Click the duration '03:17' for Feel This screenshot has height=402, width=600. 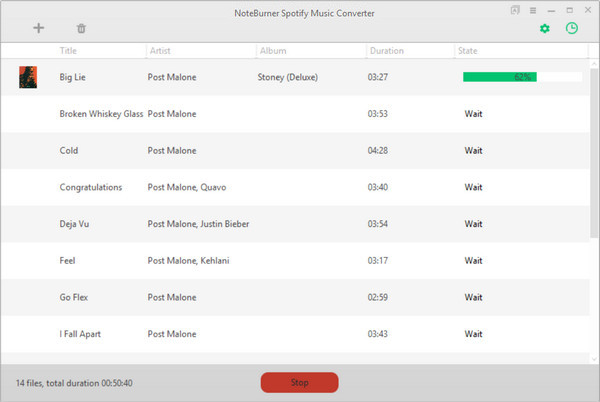click(x=378, y=260)
